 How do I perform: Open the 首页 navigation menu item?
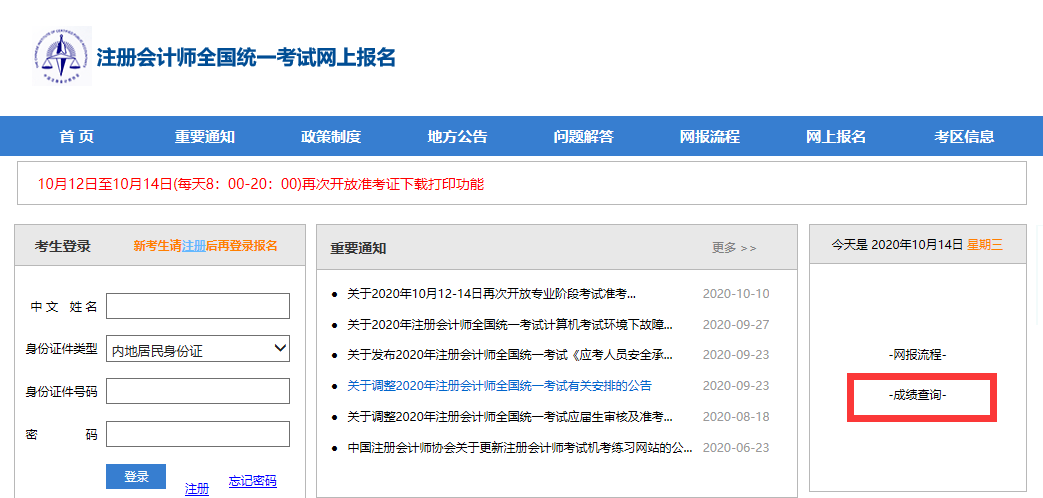[77, 137]
